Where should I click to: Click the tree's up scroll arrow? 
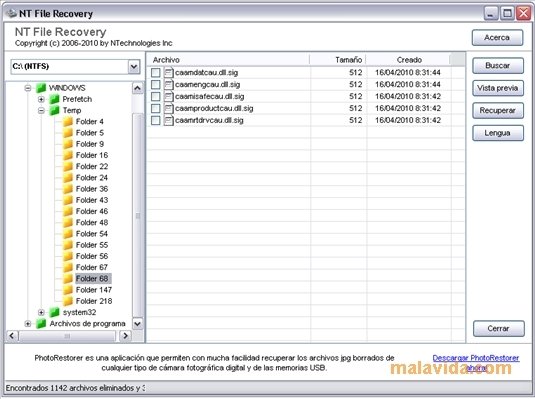(x=138, y=88)
